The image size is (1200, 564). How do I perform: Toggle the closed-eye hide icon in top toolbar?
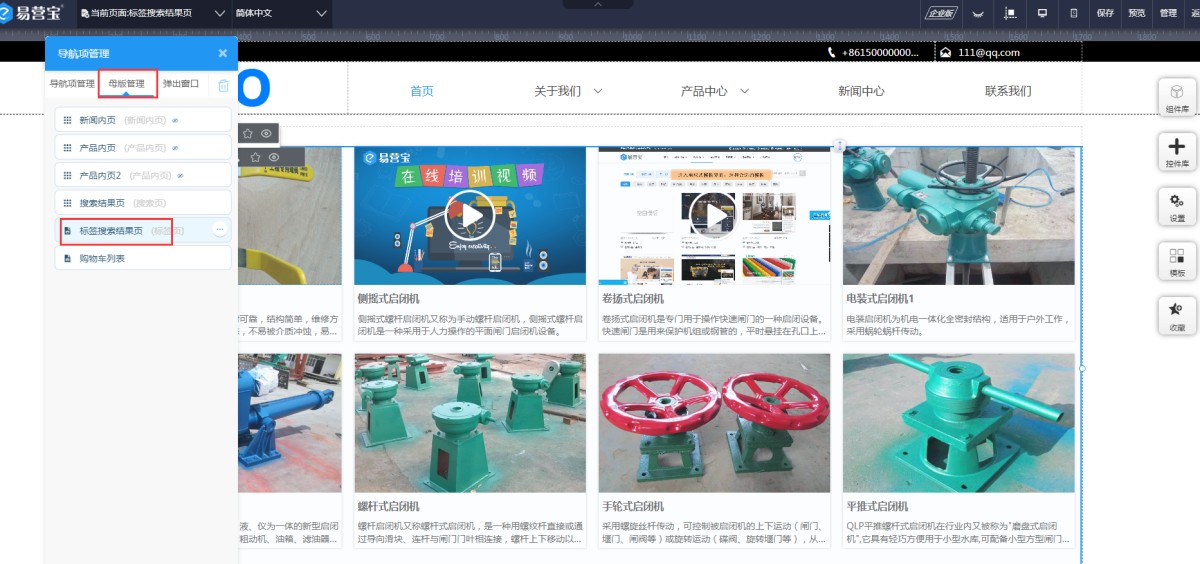978,14
